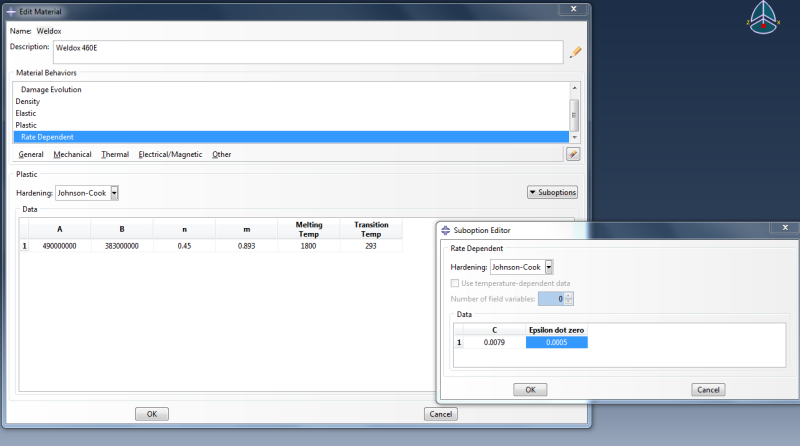Click cell A value 490000000
800x446 pixels.
(60, 246)
